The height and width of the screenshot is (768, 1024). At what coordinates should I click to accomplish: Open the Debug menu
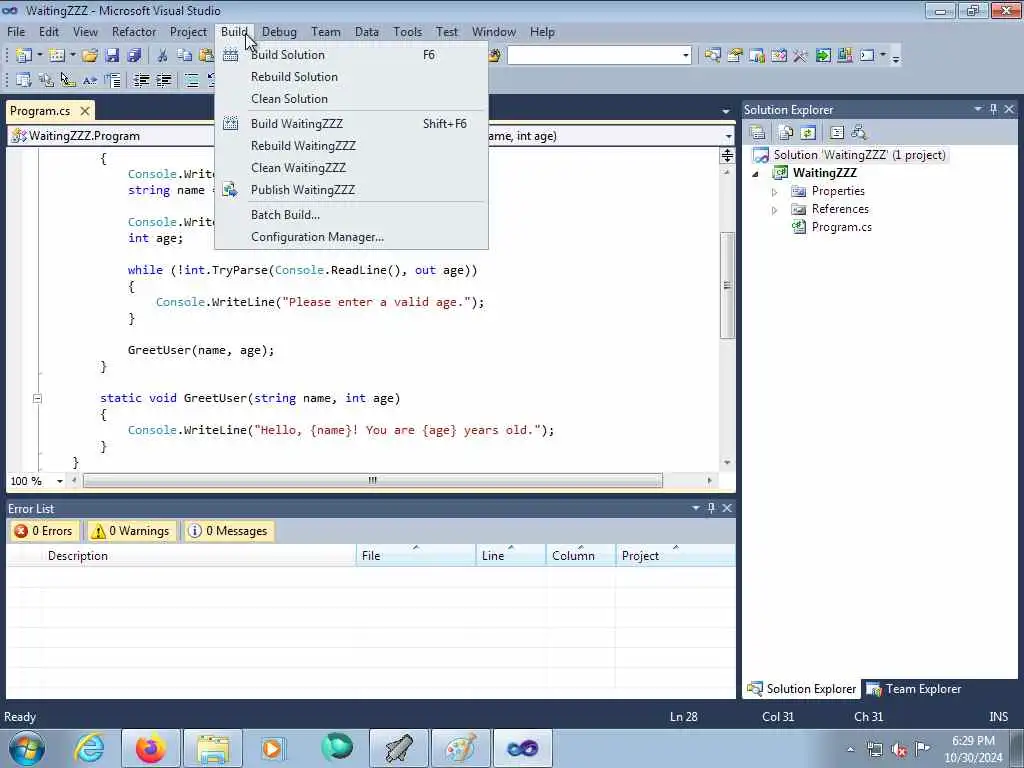[279, 32]
